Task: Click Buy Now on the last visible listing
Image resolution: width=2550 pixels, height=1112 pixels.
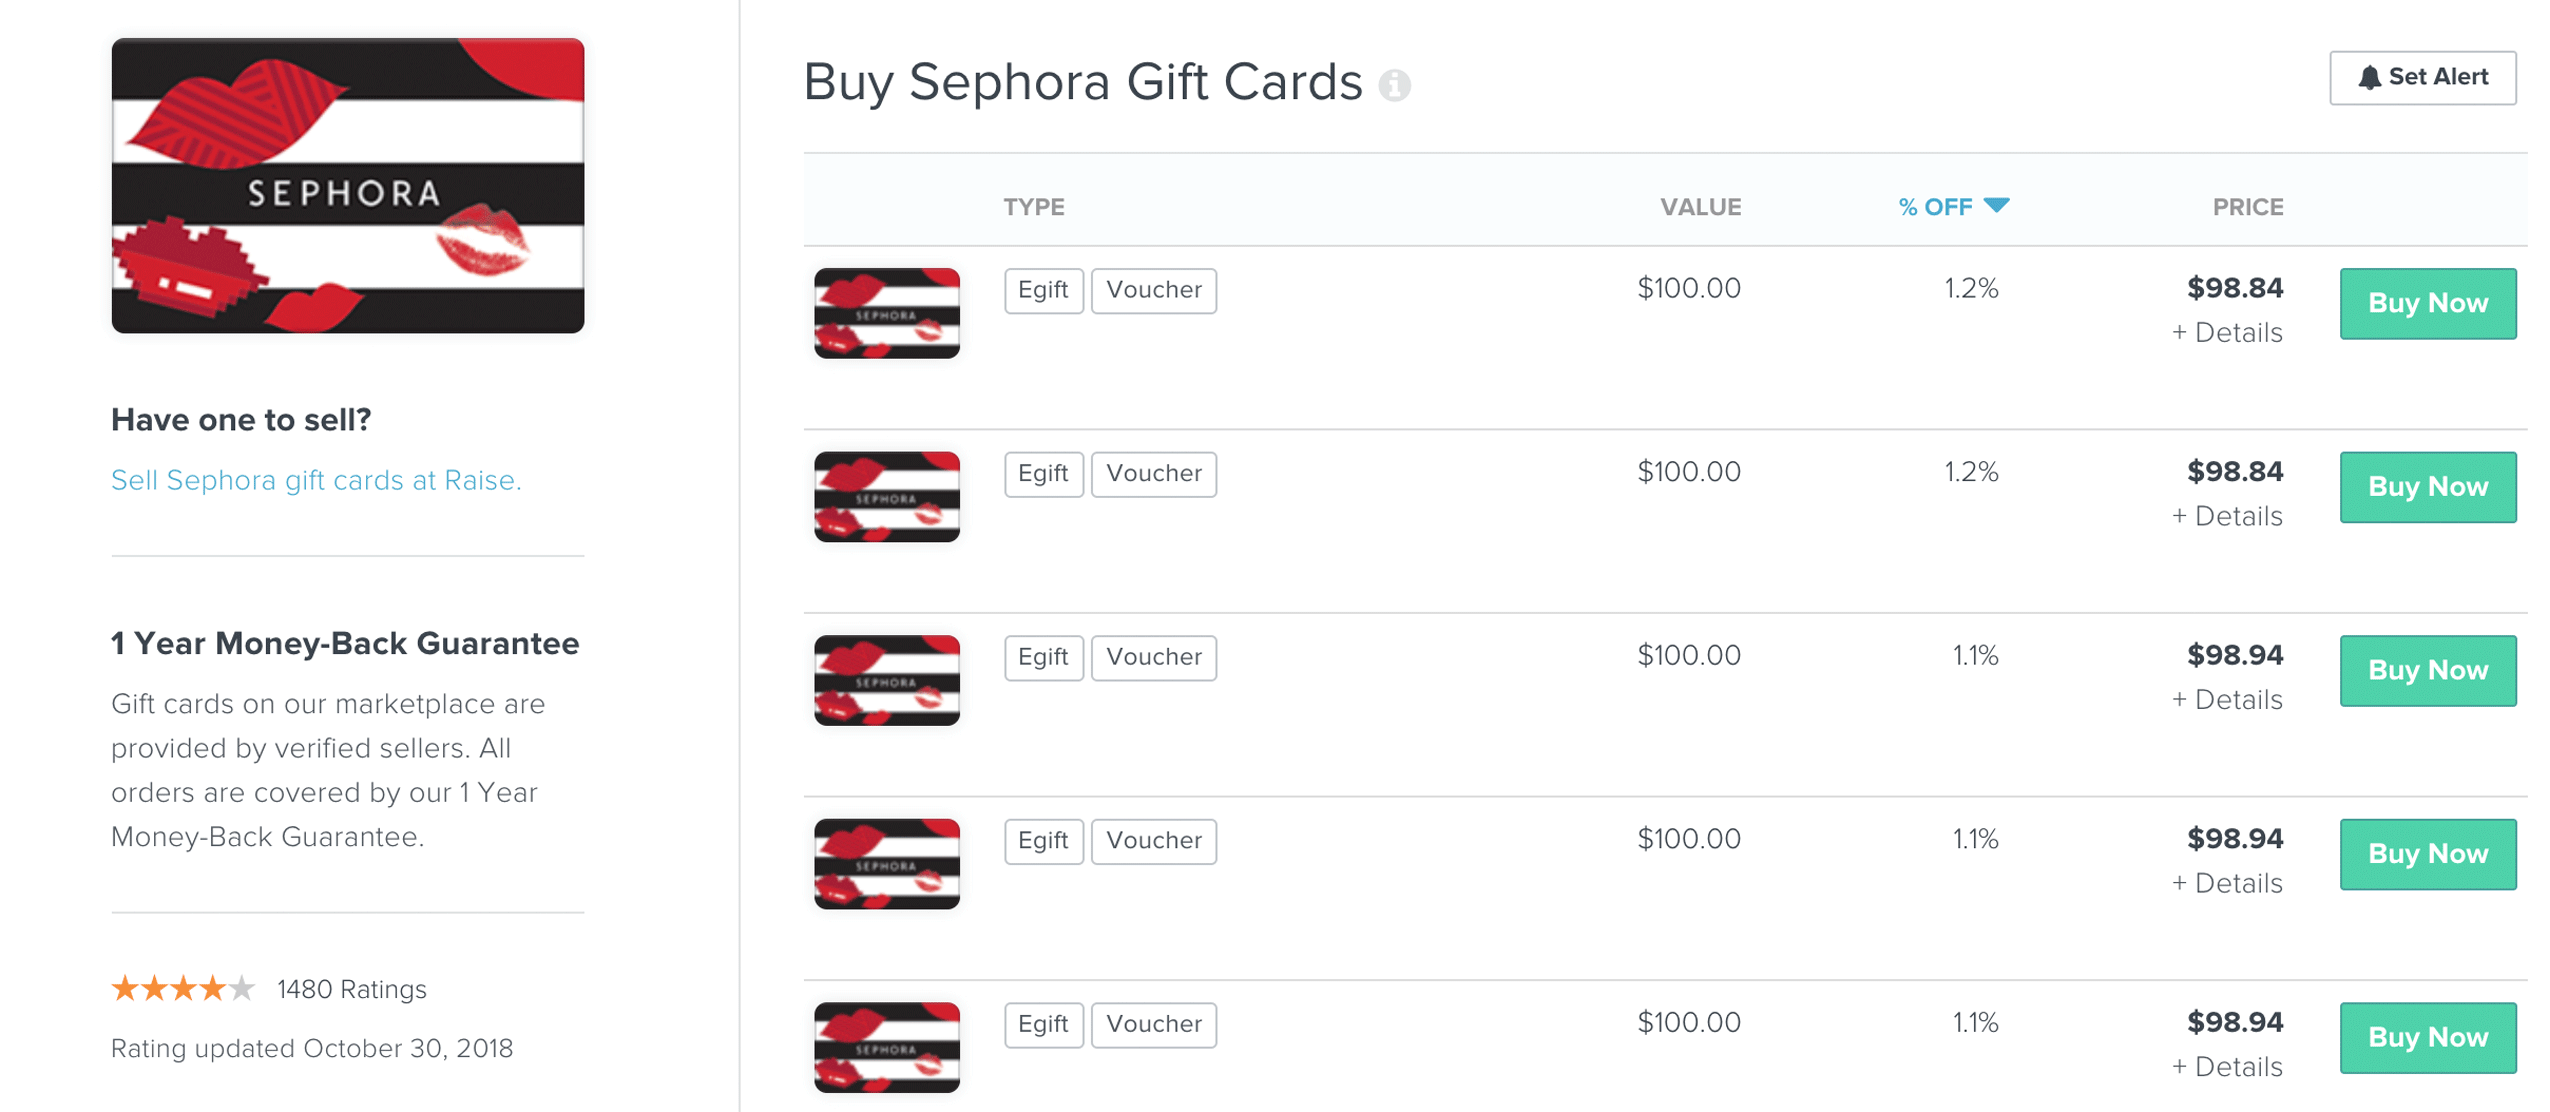Action: tap(2426, 1038)
